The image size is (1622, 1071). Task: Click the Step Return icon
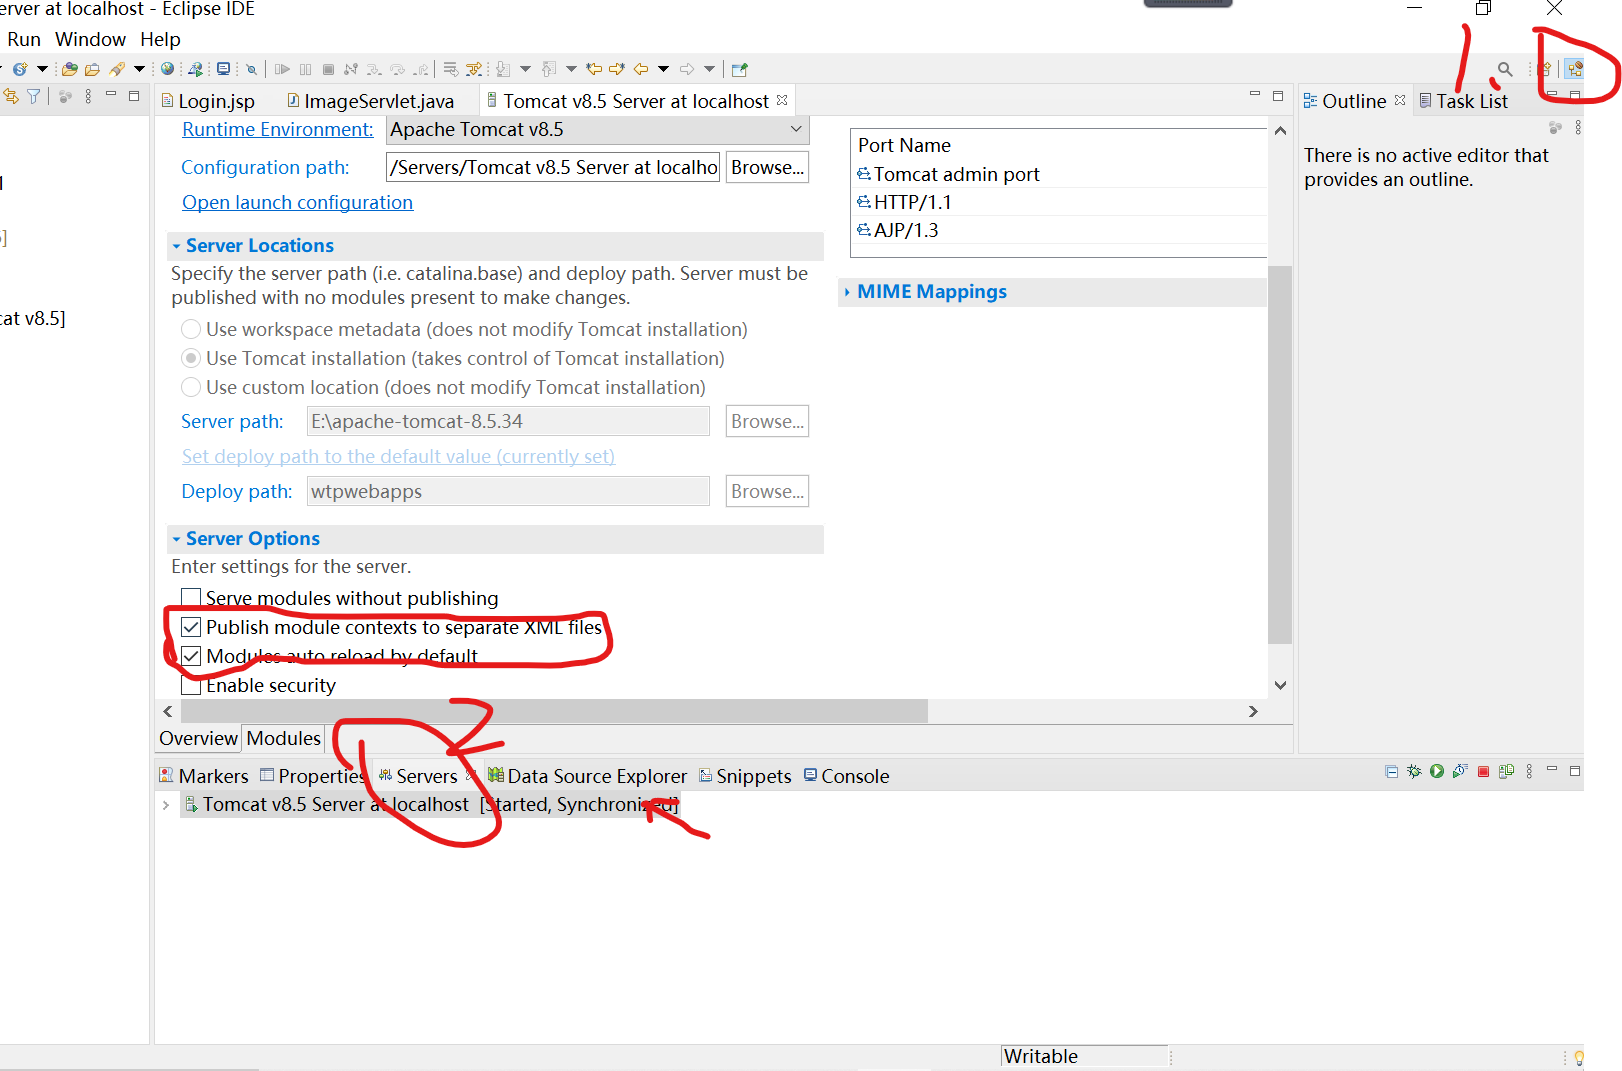421,69
